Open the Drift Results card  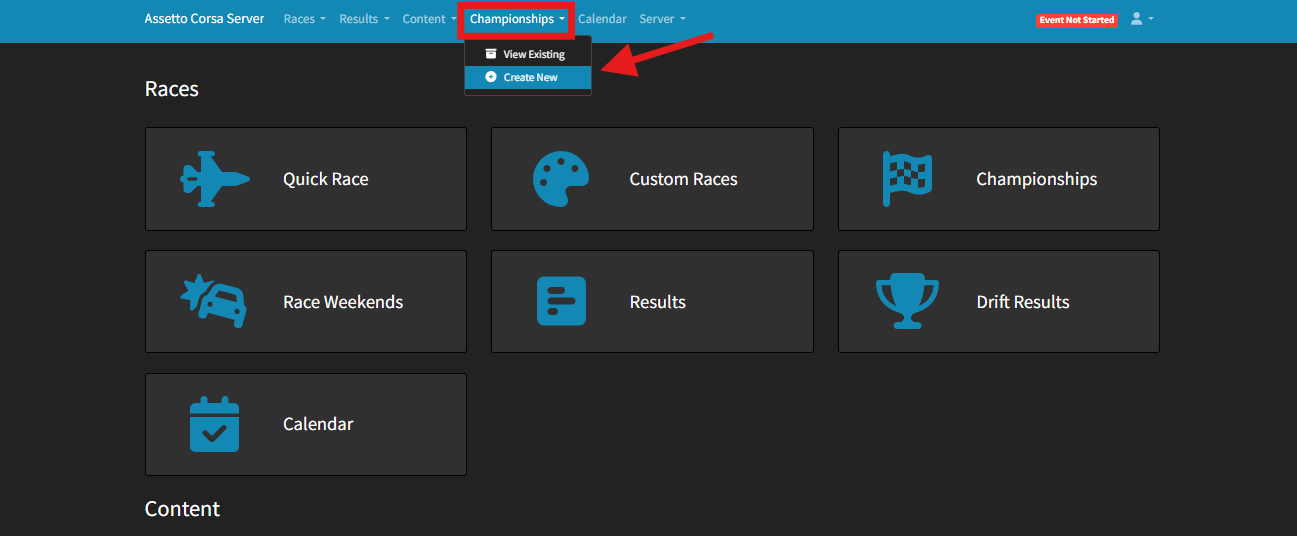pyautogui.click(x=999, y=301)
